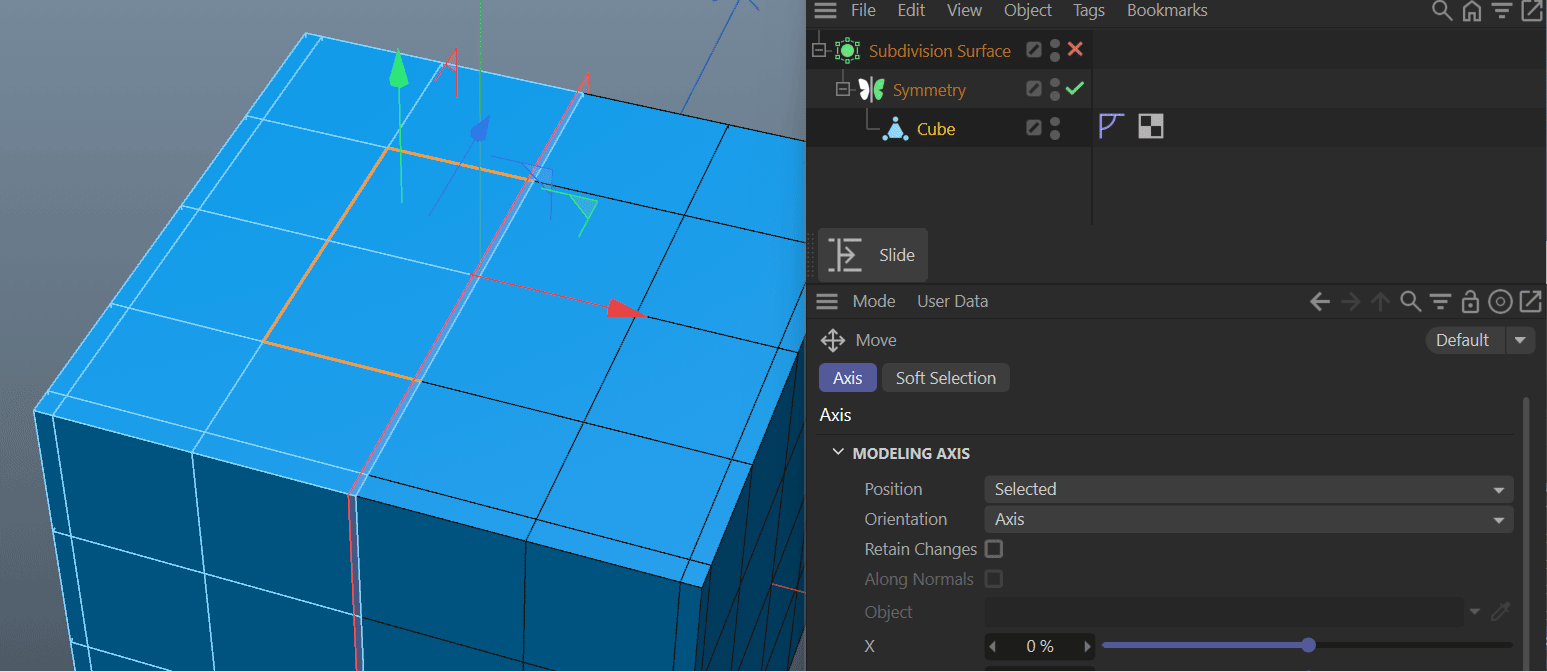Screen dimensions: 1547x672
Task: Switch to the Soft Selection tab
Action: tap(945, 378)
